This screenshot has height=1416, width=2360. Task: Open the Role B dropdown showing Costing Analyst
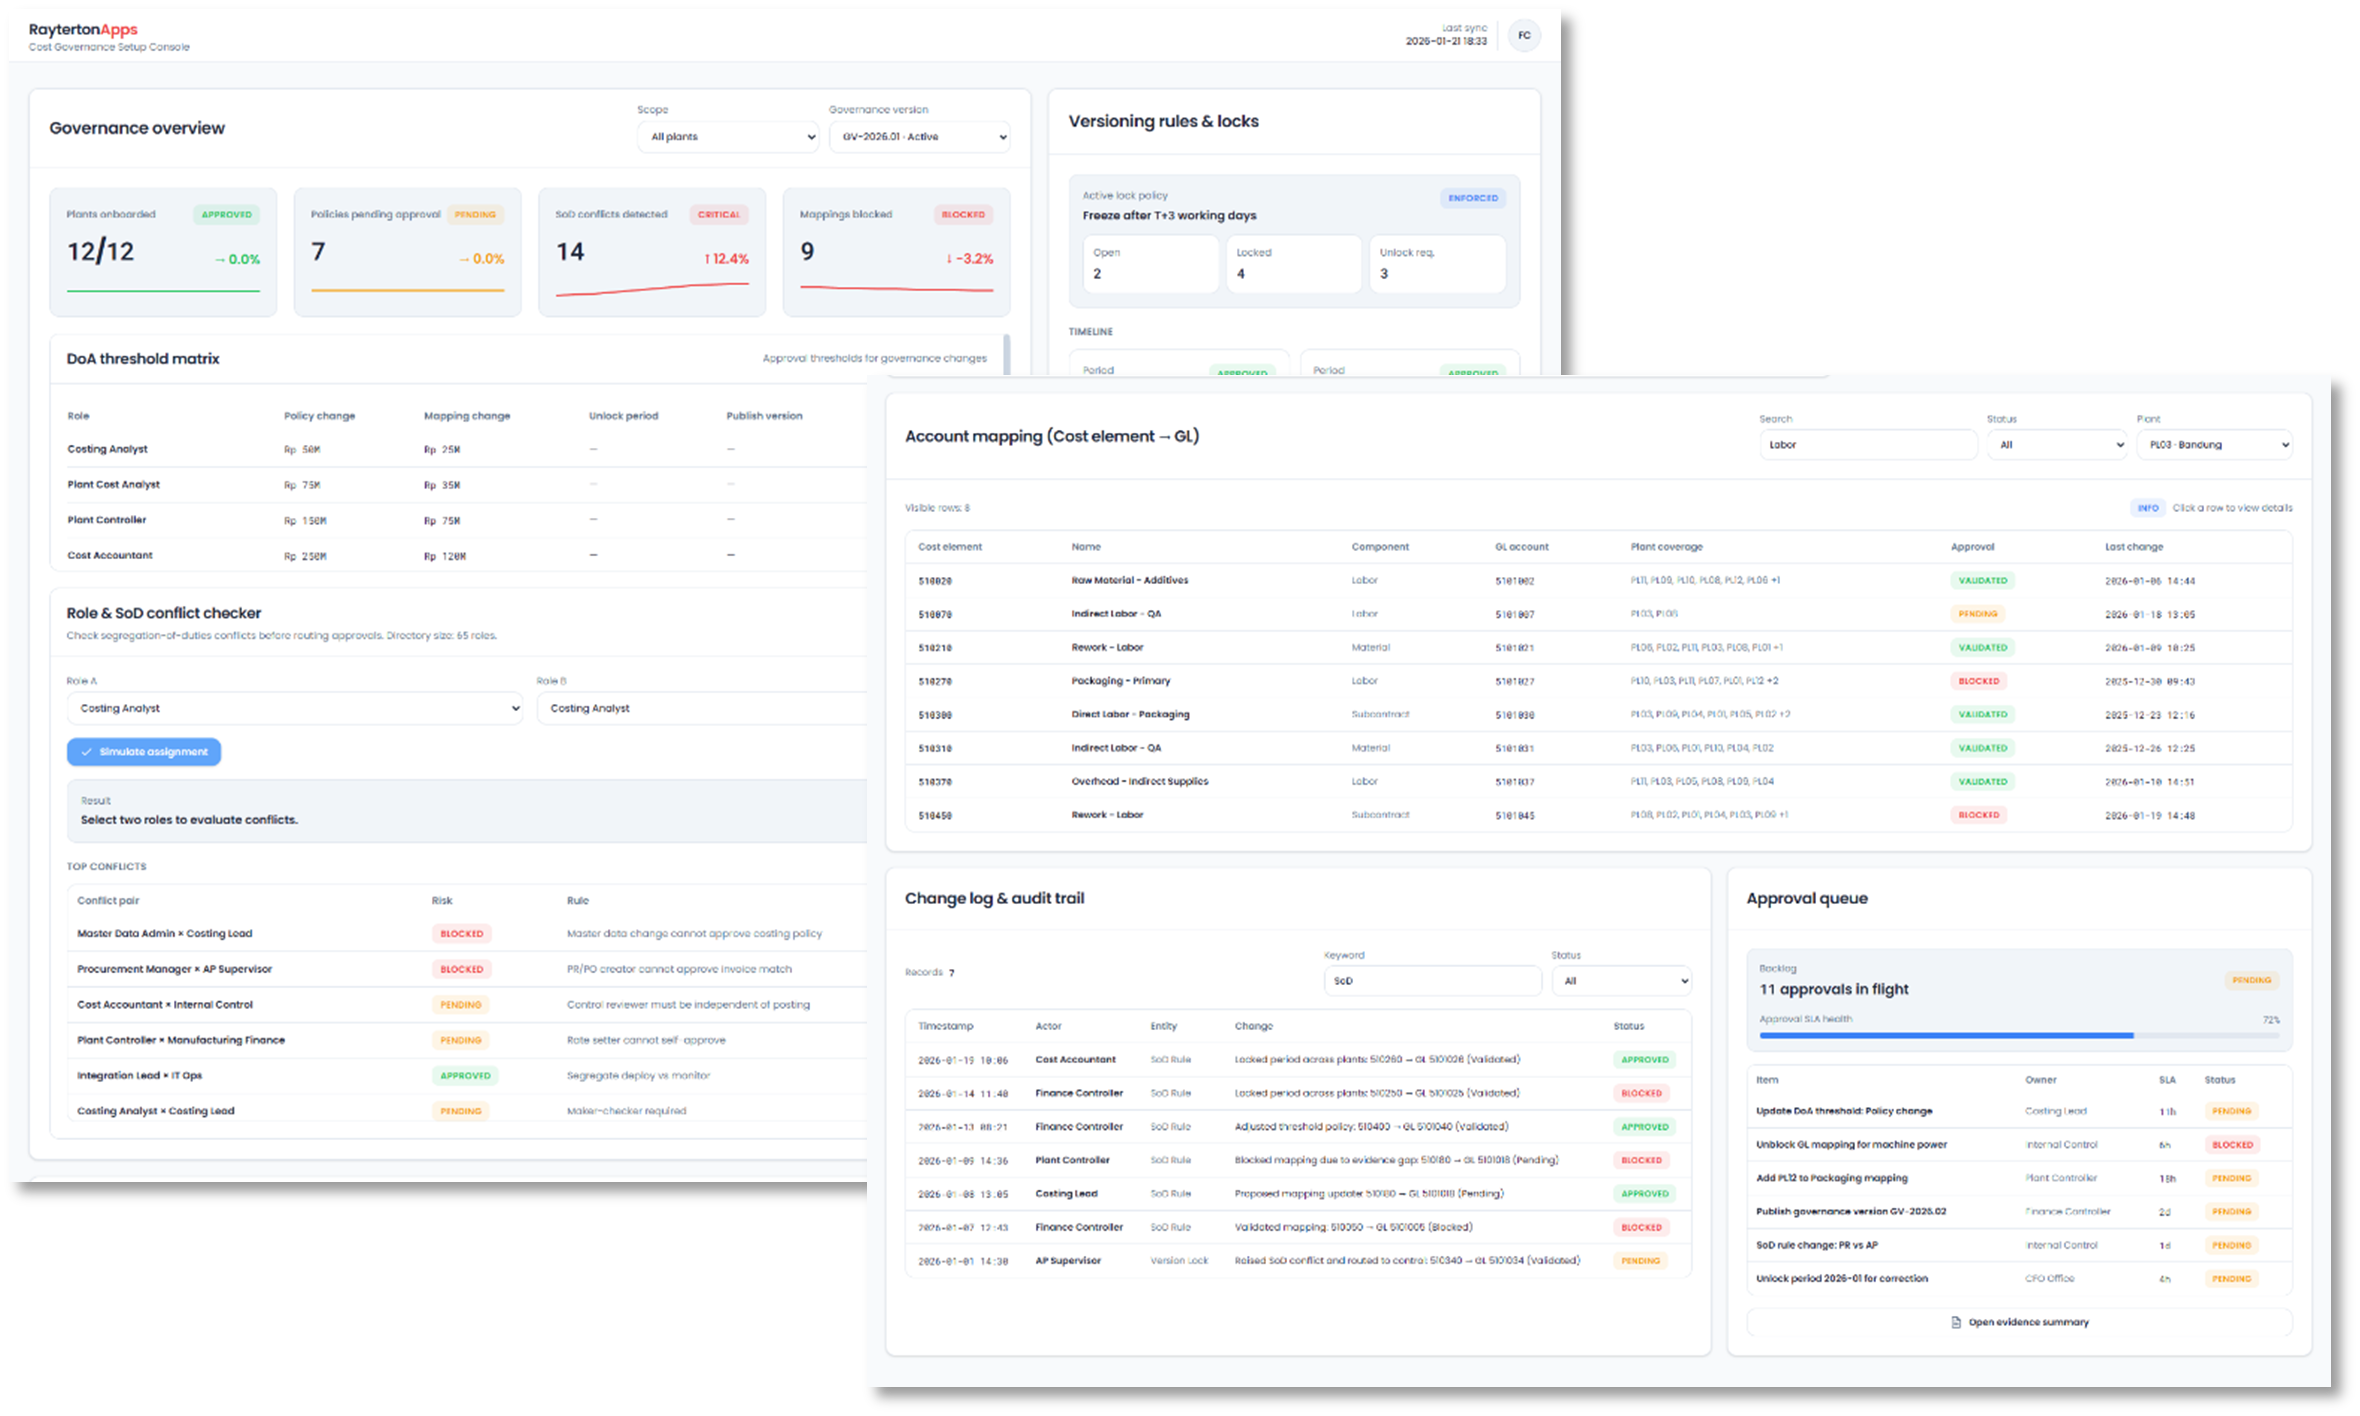700,707
